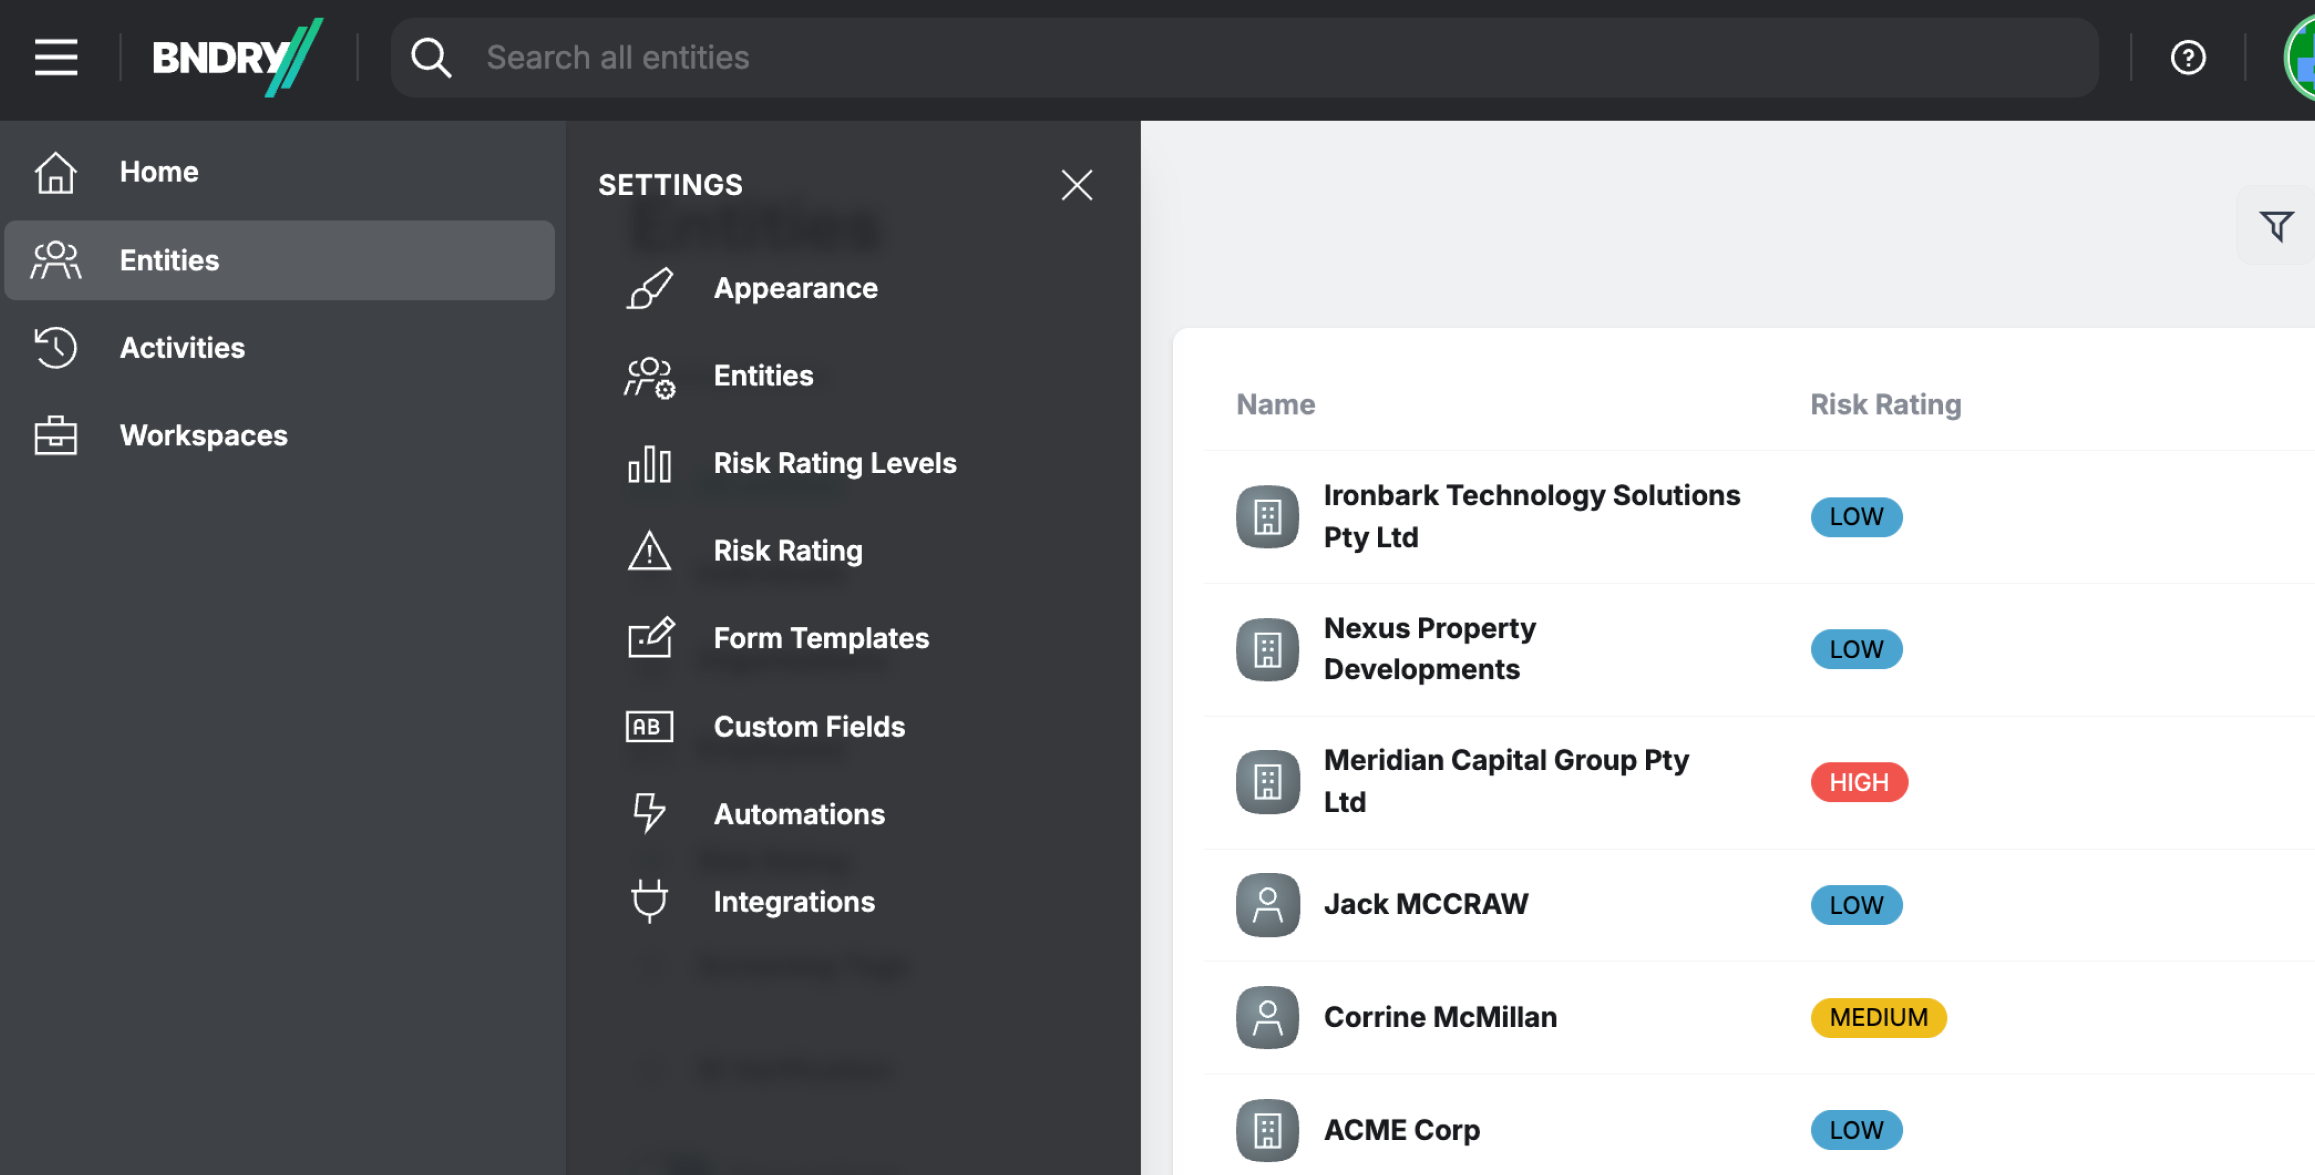The width and height of the screenshot is (2315, 1175).
Task: Click the search magnifier icon
Action: [431, 58]
